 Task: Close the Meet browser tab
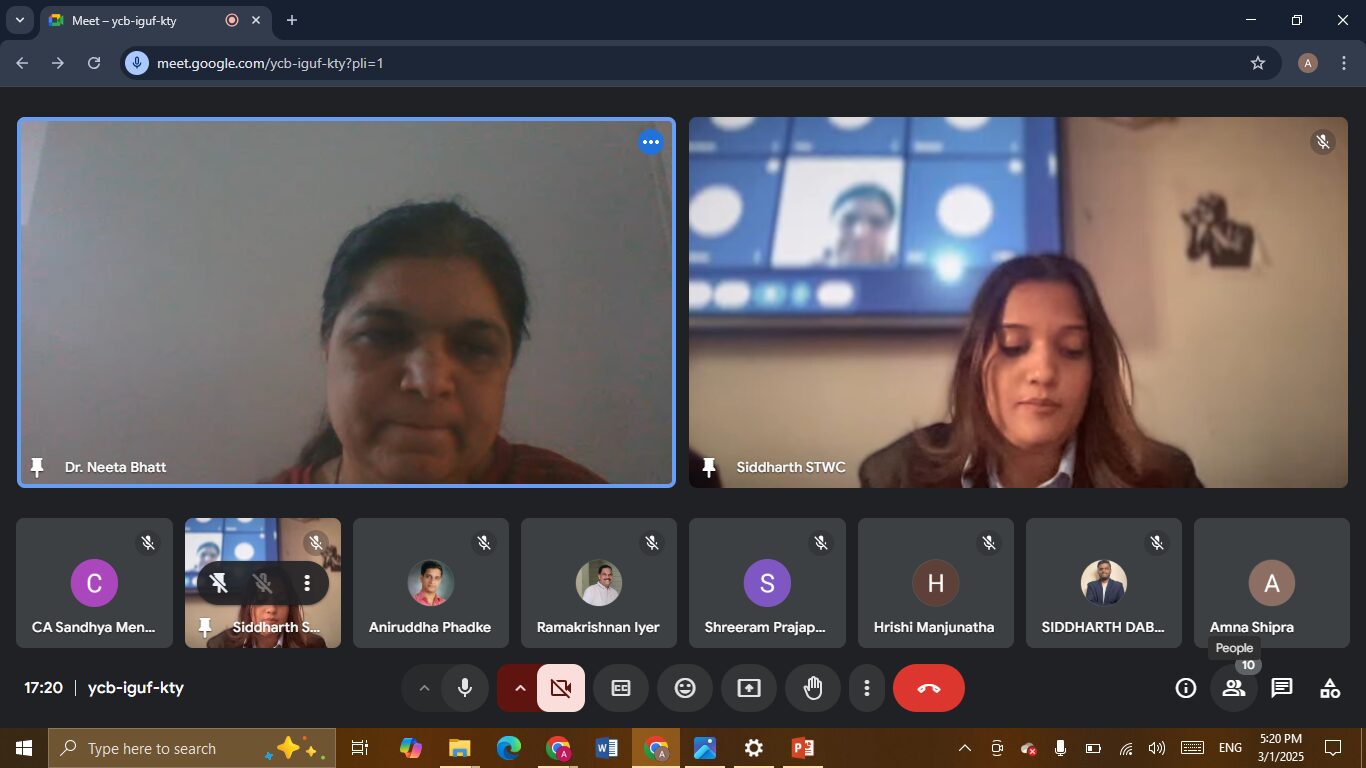[256, 20]
